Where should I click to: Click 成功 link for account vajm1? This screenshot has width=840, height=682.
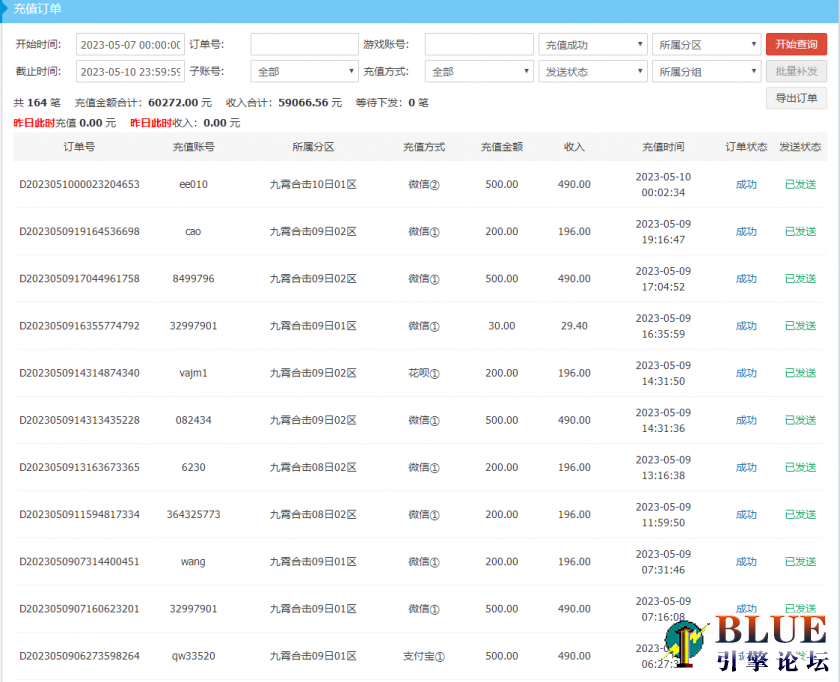pyautogui.click(x=746, y=373)
